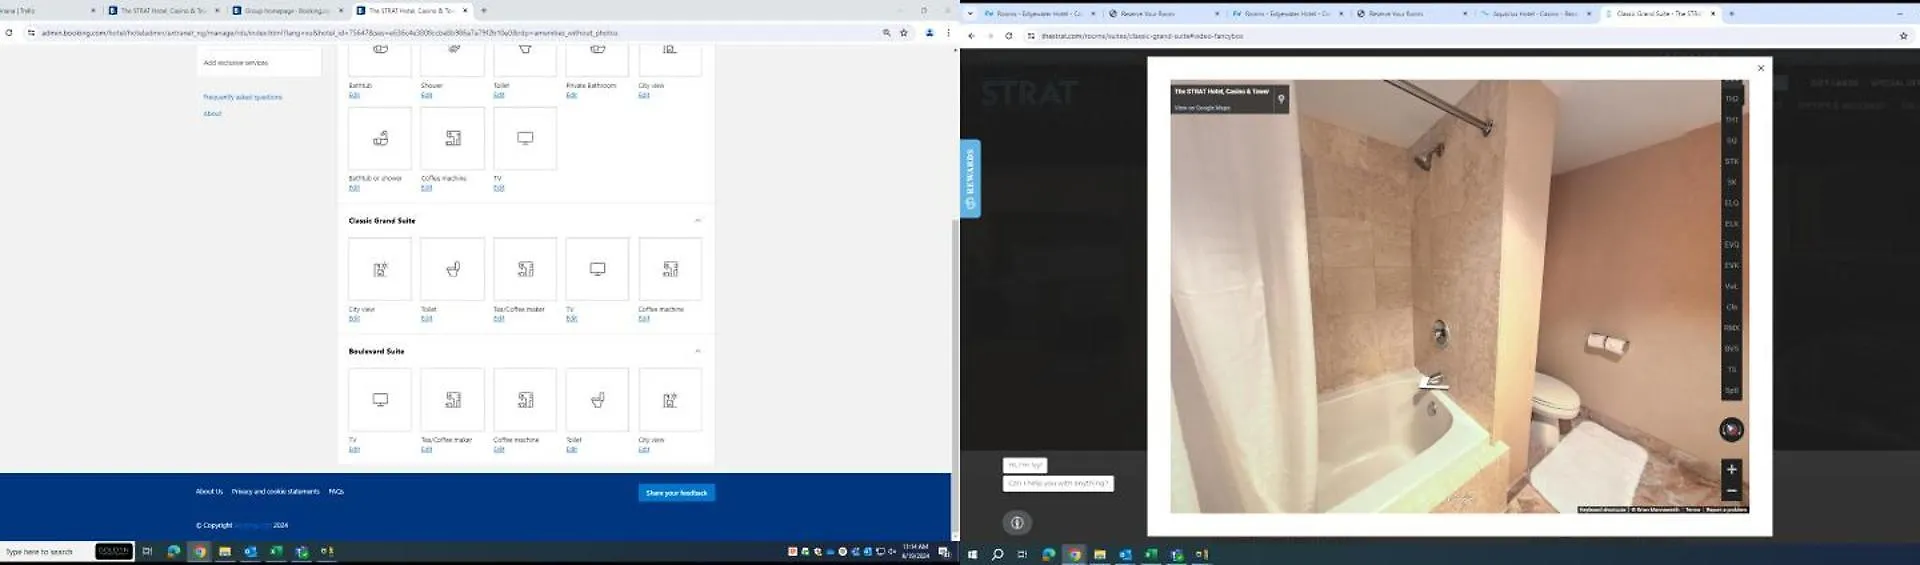Bookmark the STRAT page with the star icon

(x=1903, y=36)
